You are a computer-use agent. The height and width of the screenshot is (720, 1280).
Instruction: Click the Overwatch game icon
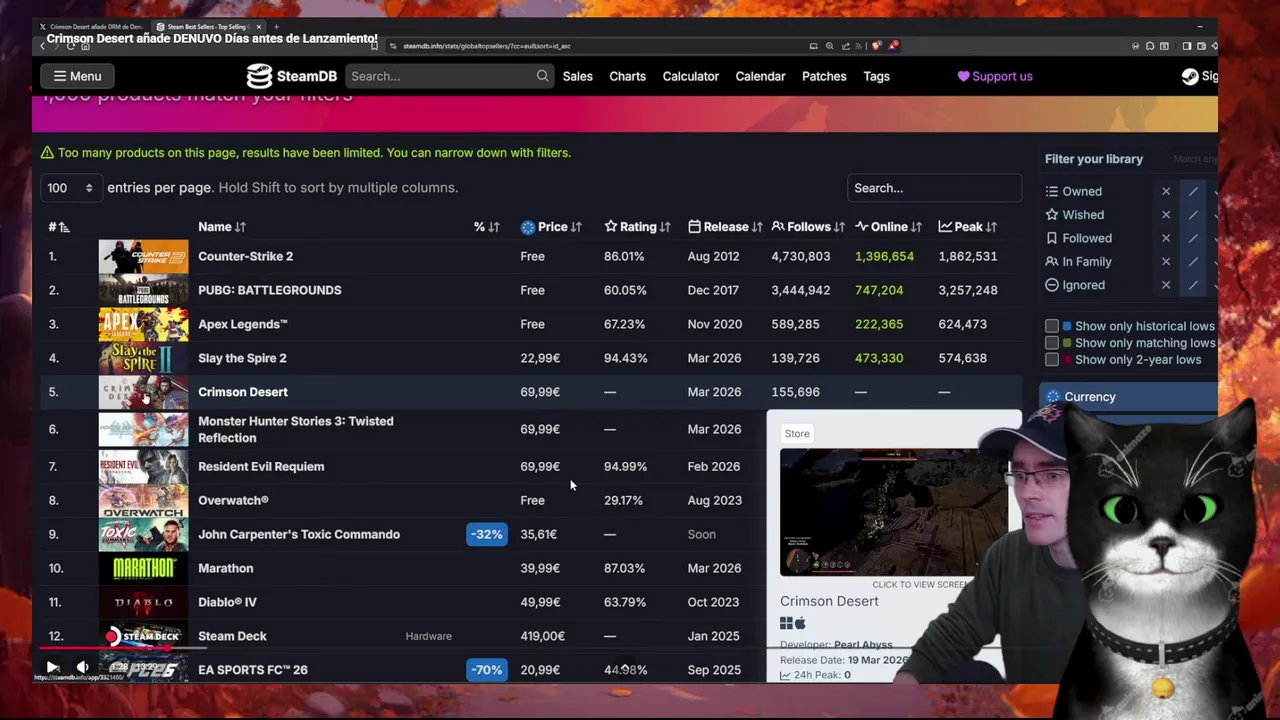point(143,500)
